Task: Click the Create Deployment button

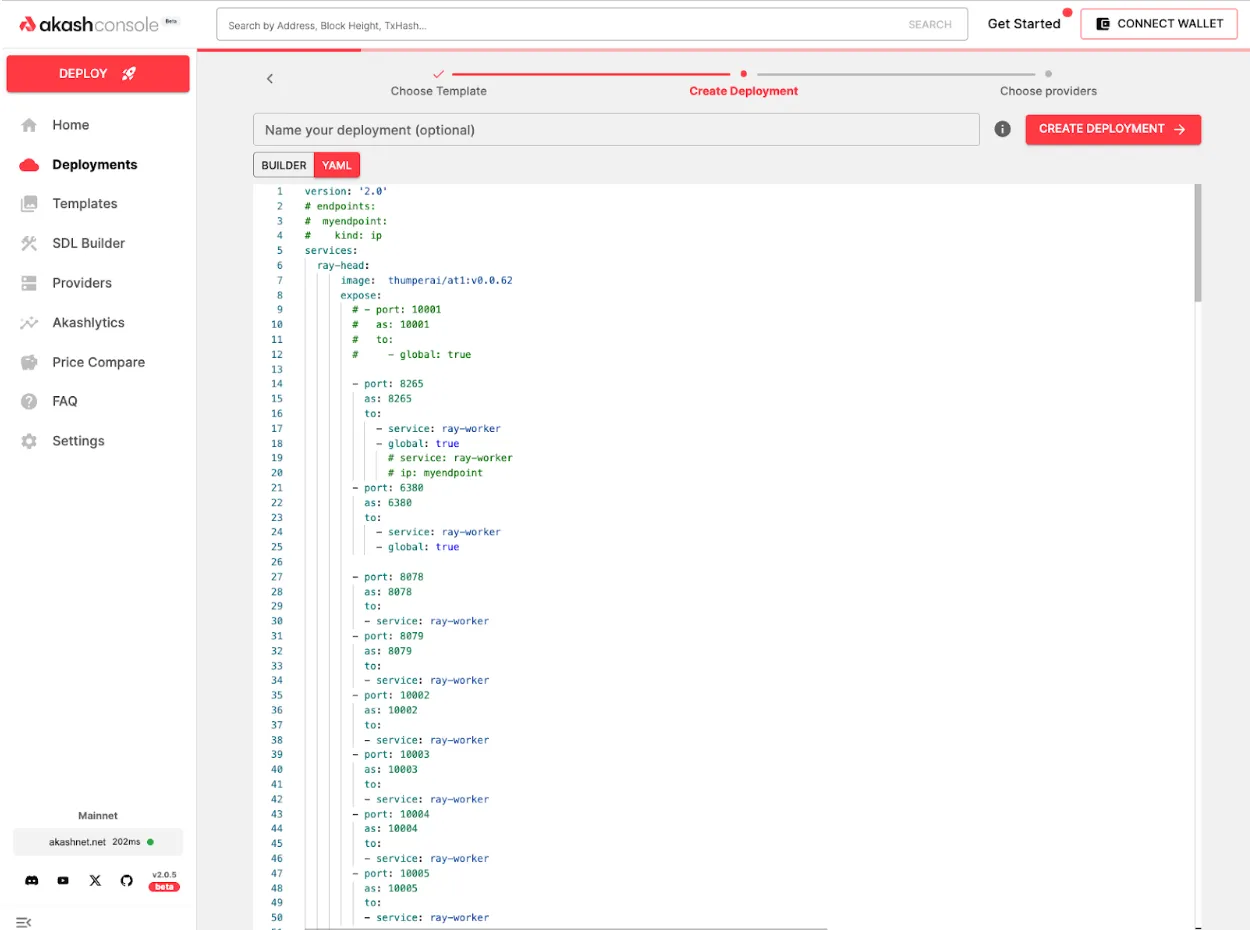Action: 1112,129
